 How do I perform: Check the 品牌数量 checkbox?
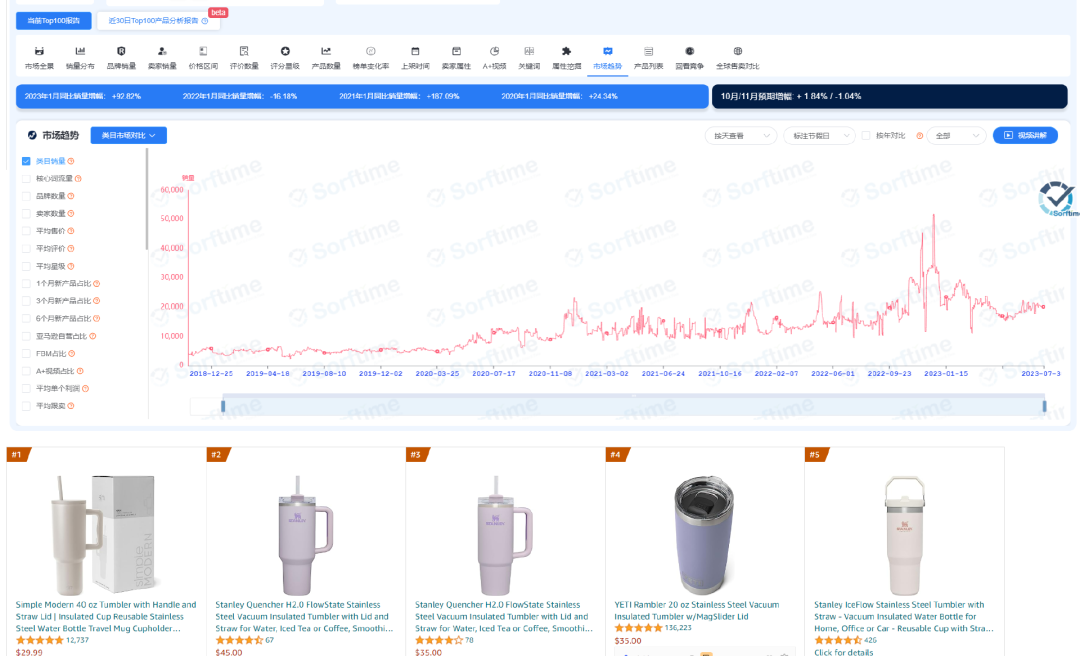26,196
